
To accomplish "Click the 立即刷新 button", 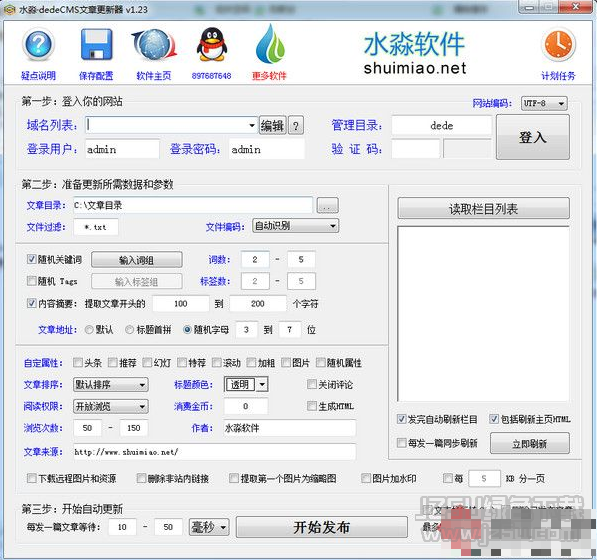I will tap(530, 444).
